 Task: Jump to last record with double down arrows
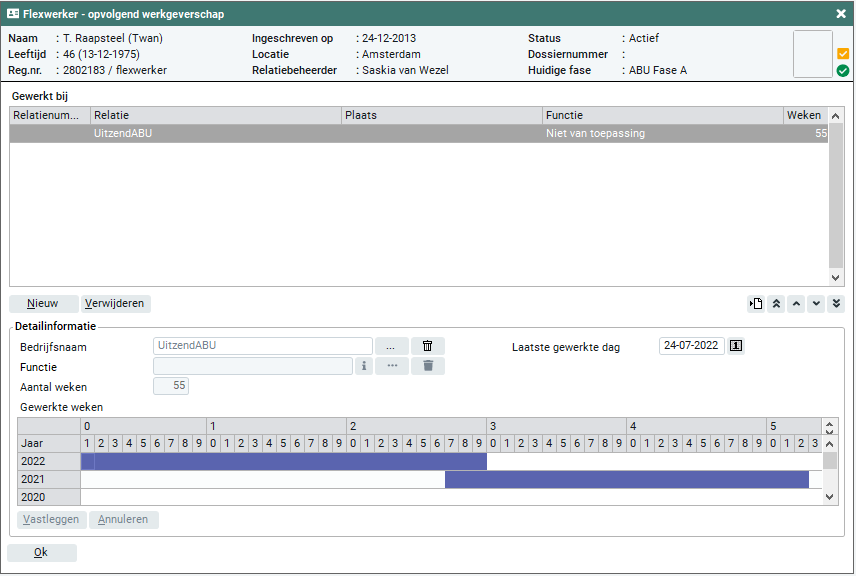[x=836, y=304]
